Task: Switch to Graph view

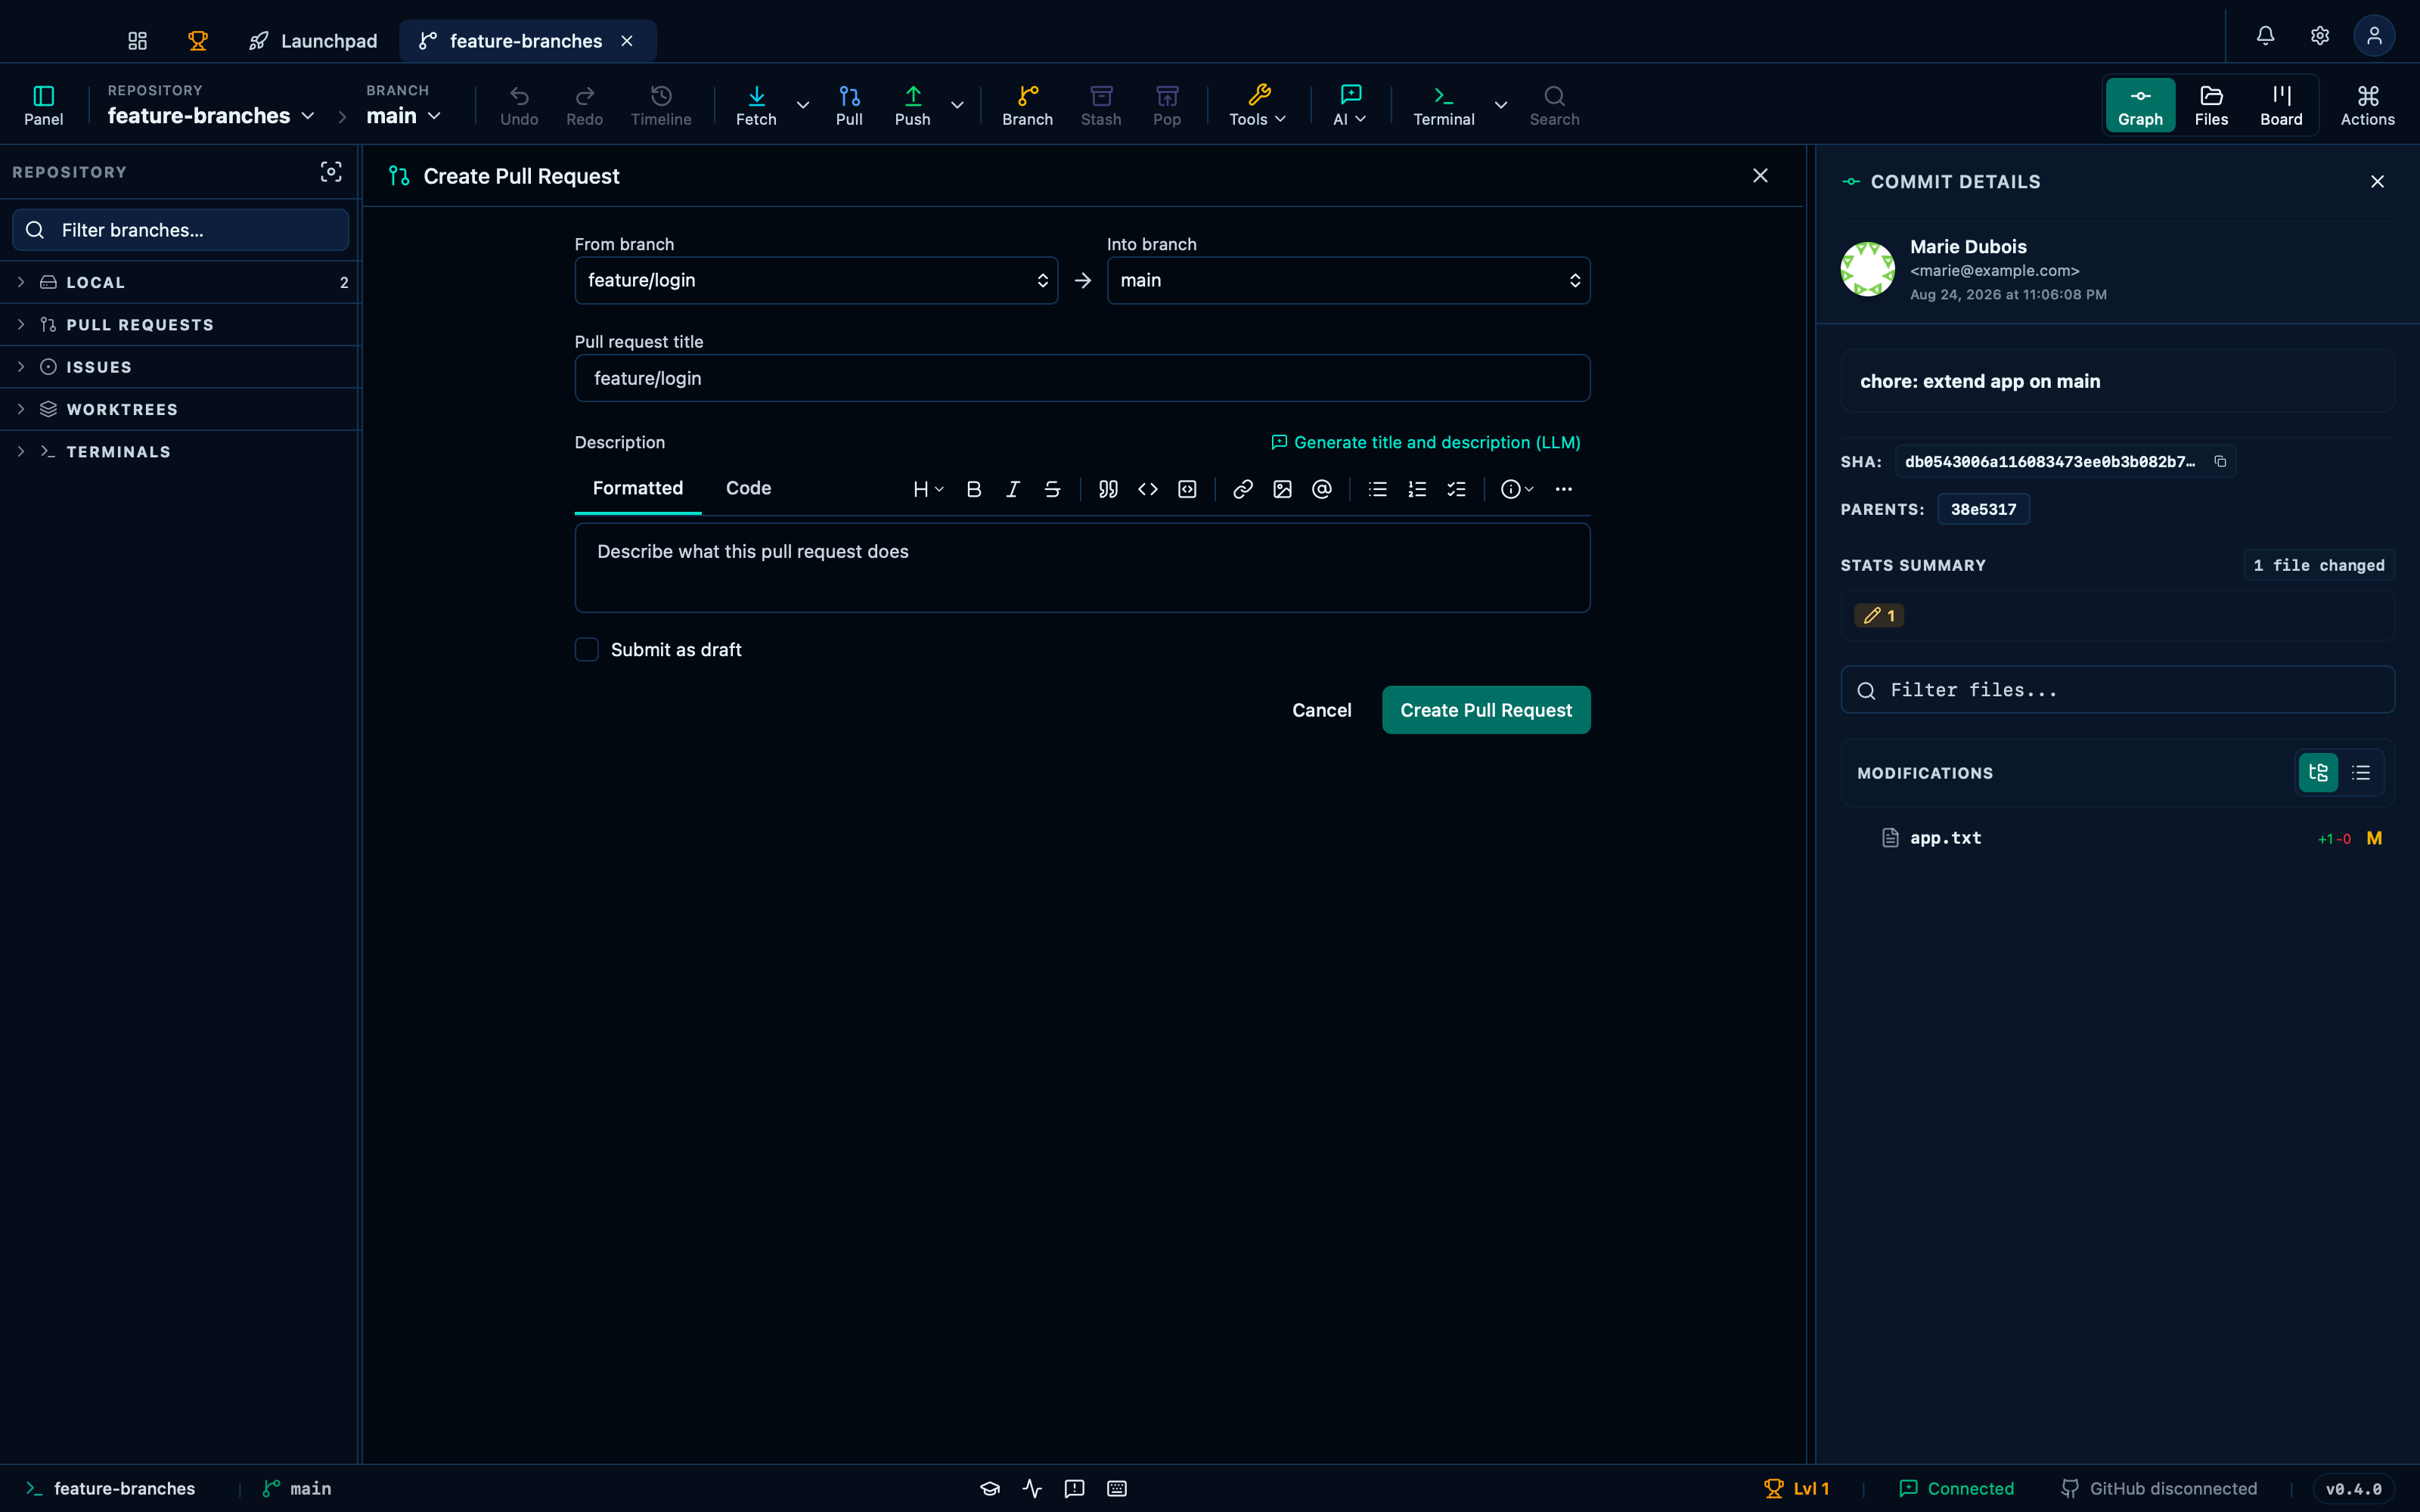Action: pyautogui.click(x=2140, y=105)
